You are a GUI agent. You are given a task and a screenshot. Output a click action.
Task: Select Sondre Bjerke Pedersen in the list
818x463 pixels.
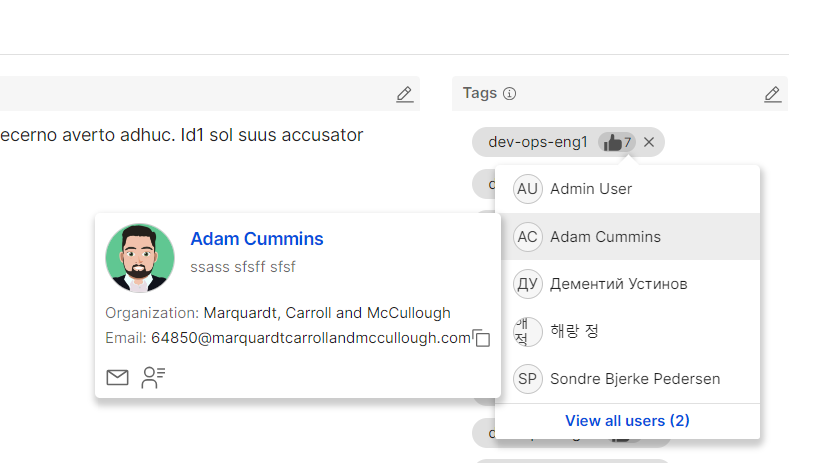click(635, 379)
